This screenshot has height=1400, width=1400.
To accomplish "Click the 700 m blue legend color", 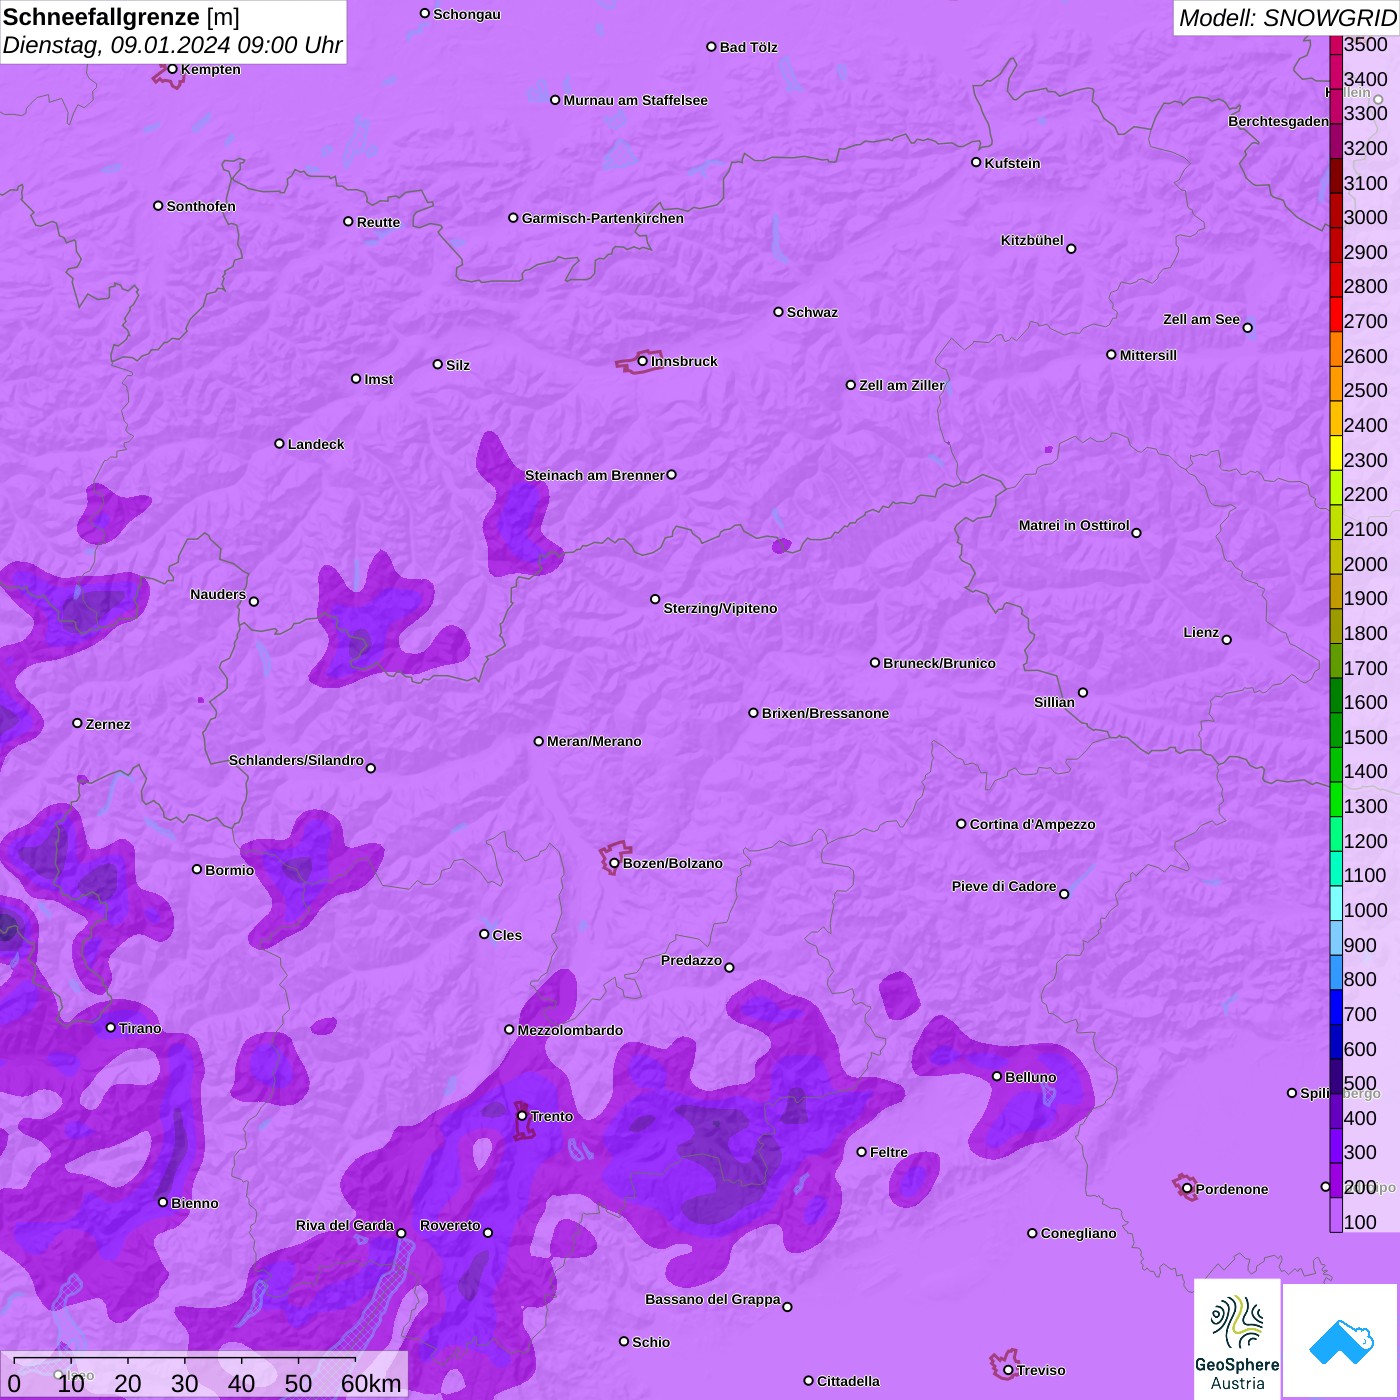I will (x=1336, y=1007).
